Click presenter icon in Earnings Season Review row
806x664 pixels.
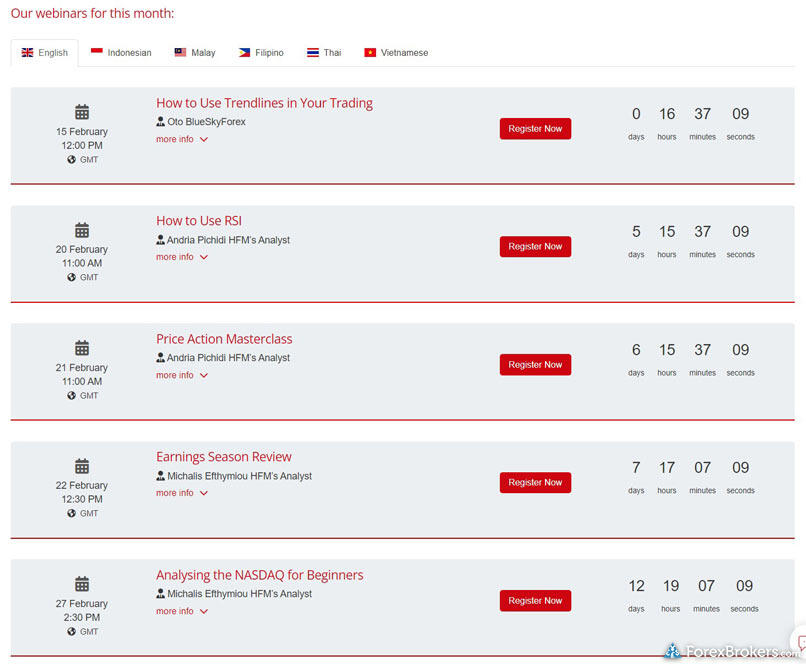point(160,475)
